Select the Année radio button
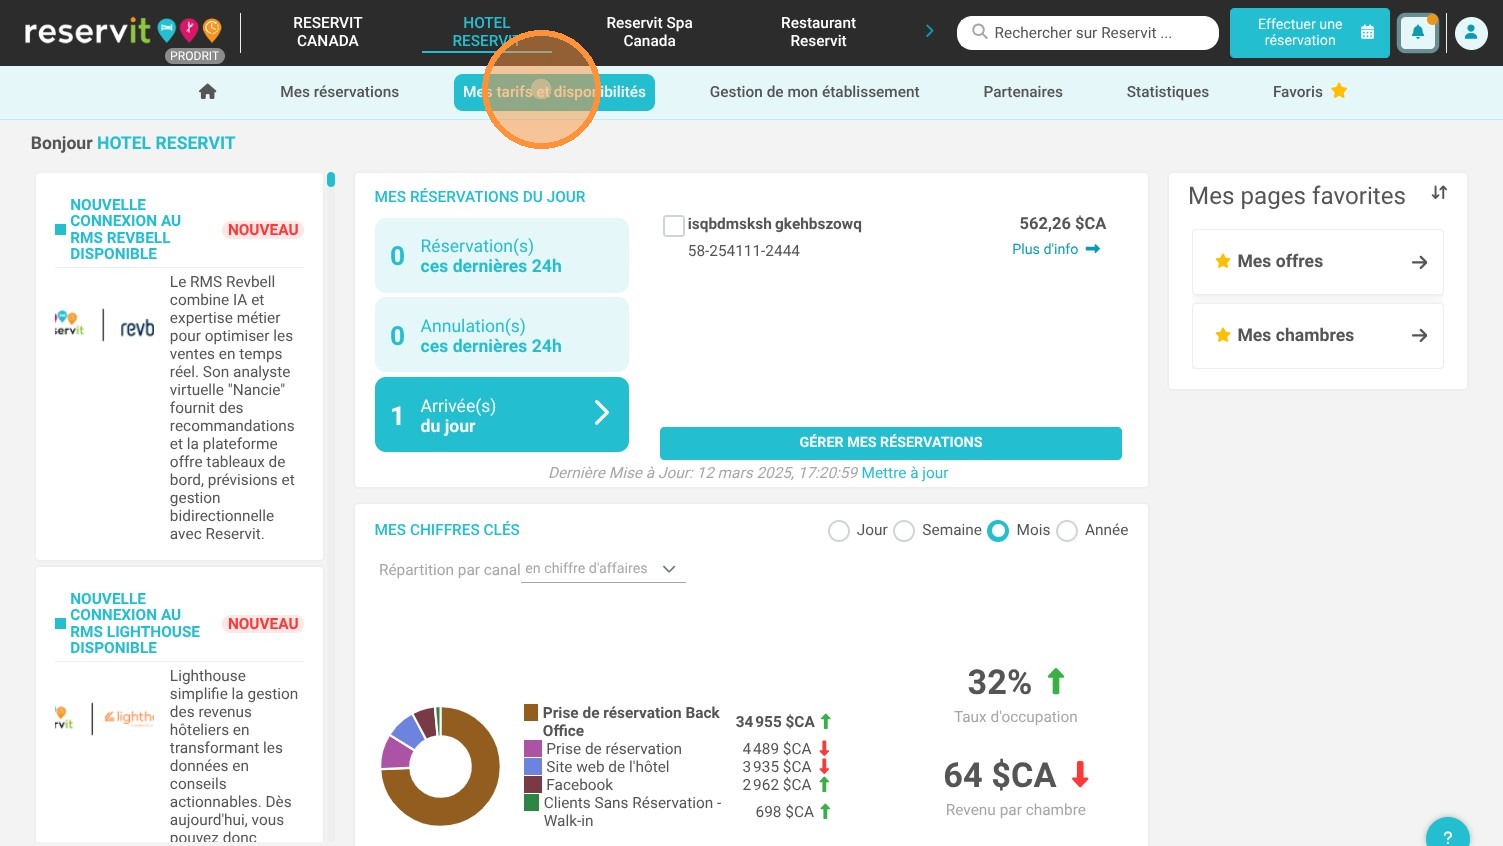Screen dimensions: 1503x846 (x=1067, y=531)
